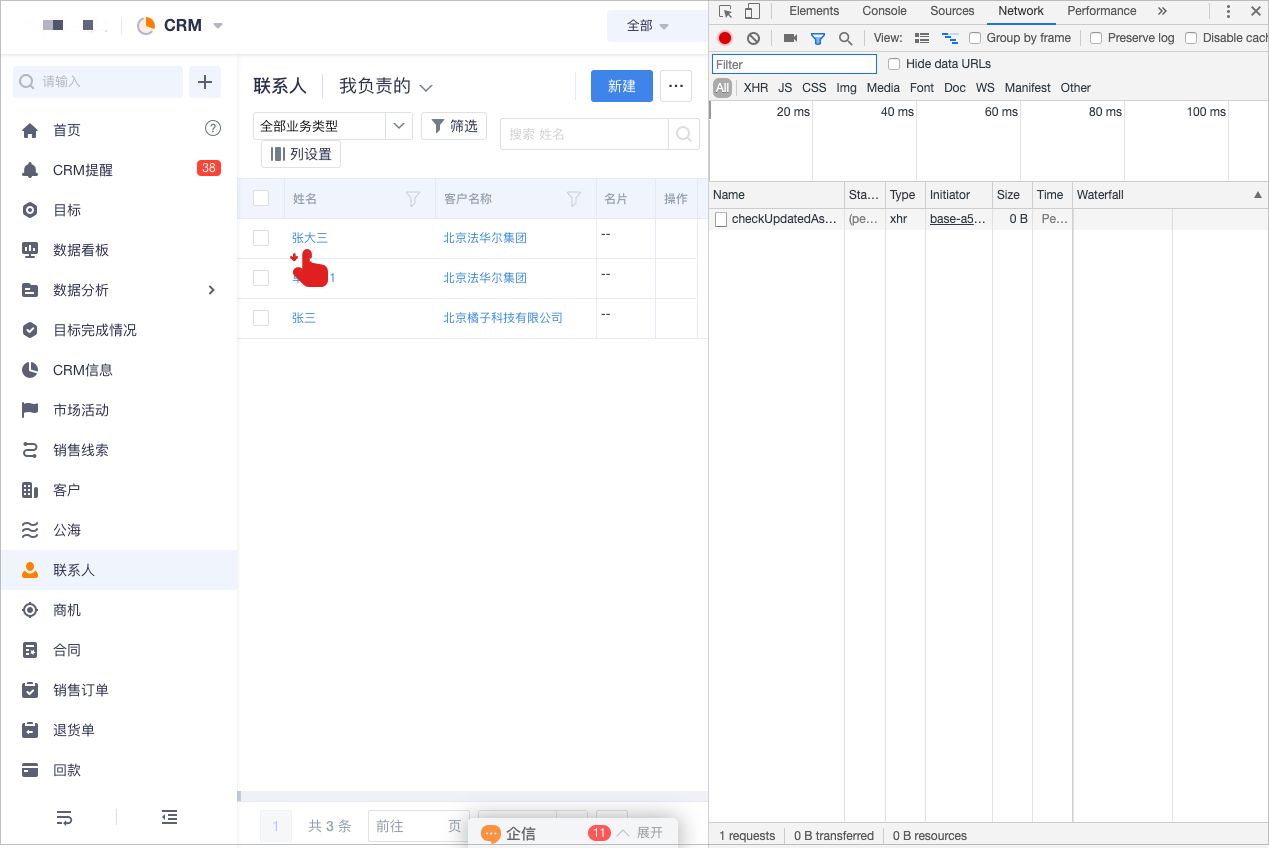Image resolution: width=1269 pixels, height=848 pixels.
Task: Switch to the Console tab
Action: click(884, 11)
